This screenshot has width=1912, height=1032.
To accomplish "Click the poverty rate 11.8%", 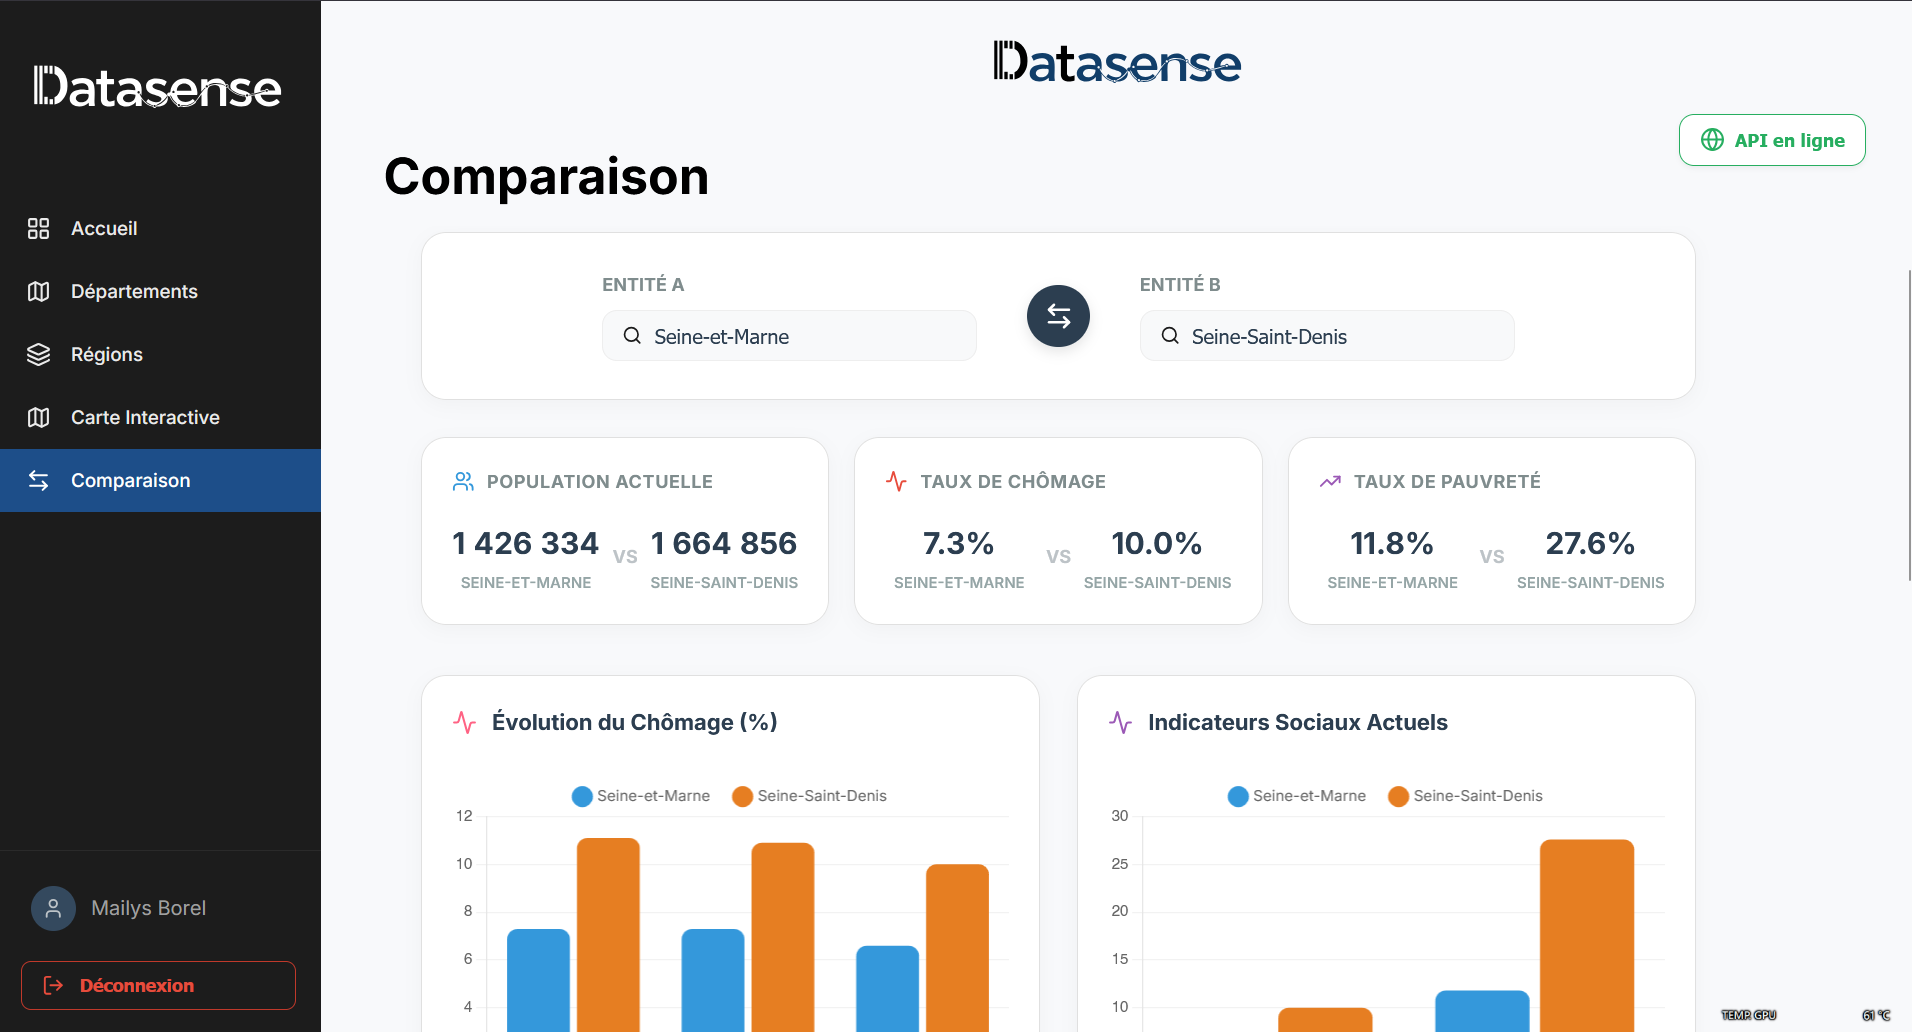I will [1392, 543].
